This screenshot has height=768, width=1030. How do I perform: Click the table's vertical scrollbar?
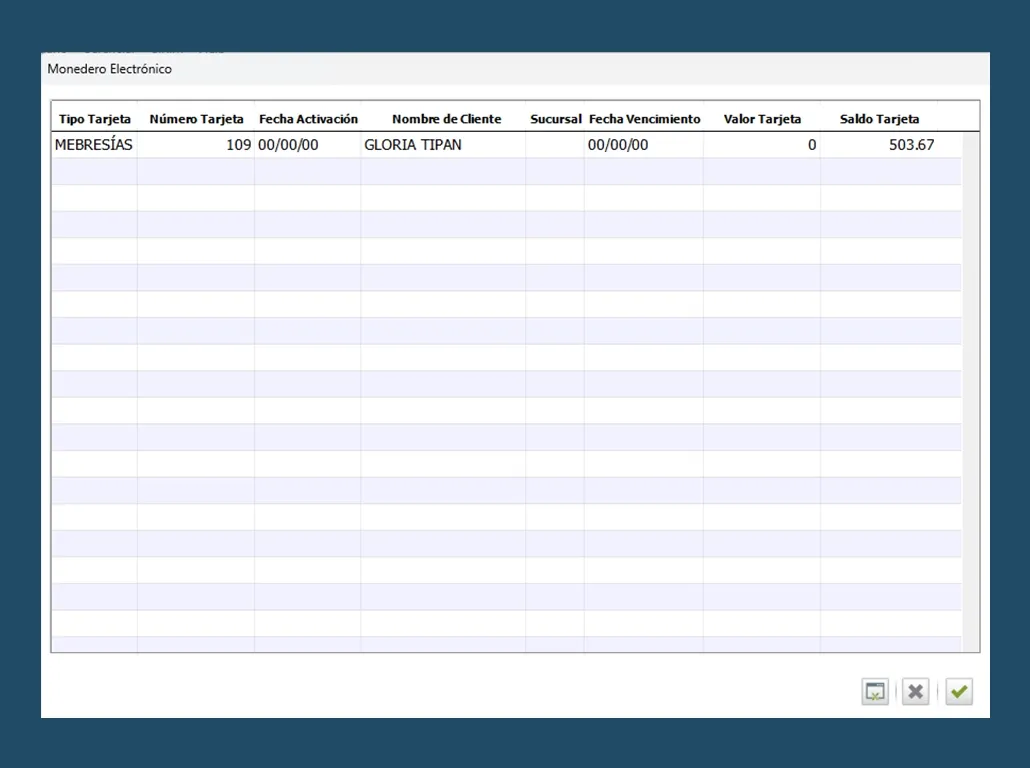pos(970,390)
